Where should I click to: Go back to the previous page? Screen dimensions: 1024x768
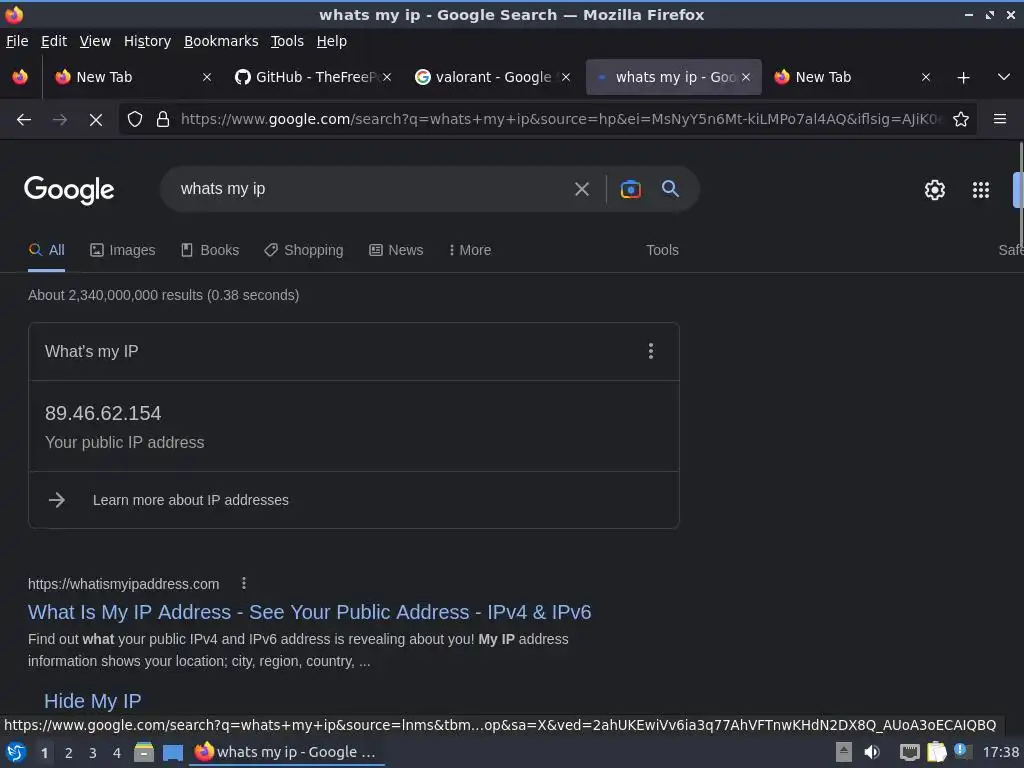pos(24,120)
